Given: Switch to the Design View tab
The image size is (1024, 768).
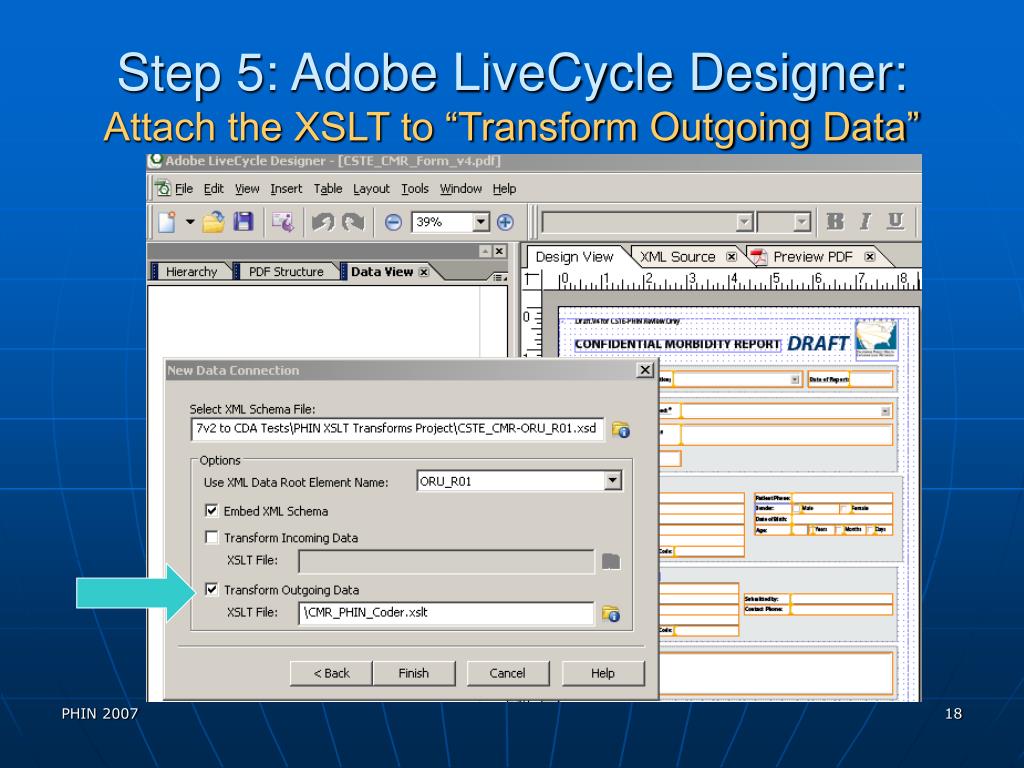Looking at the screenshot, I should 575,257.
